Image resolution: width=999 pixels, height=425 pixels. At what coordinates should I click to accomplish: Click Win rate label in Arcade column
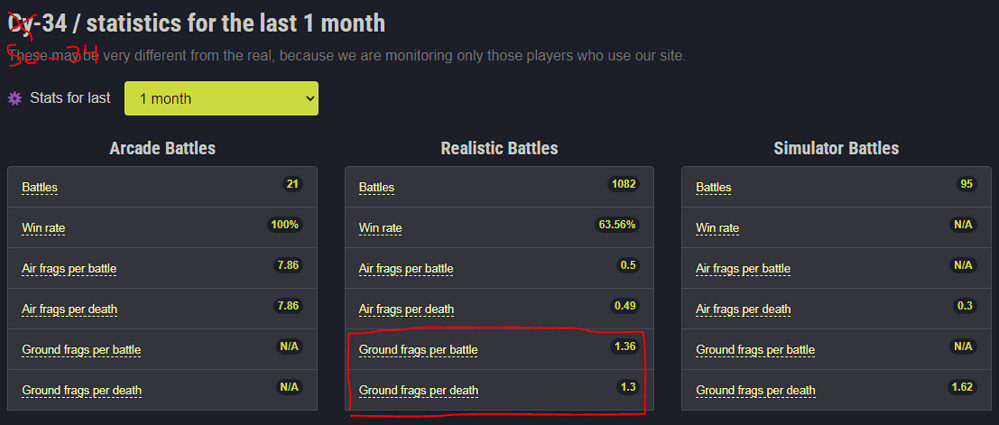[x=42, y=228]
